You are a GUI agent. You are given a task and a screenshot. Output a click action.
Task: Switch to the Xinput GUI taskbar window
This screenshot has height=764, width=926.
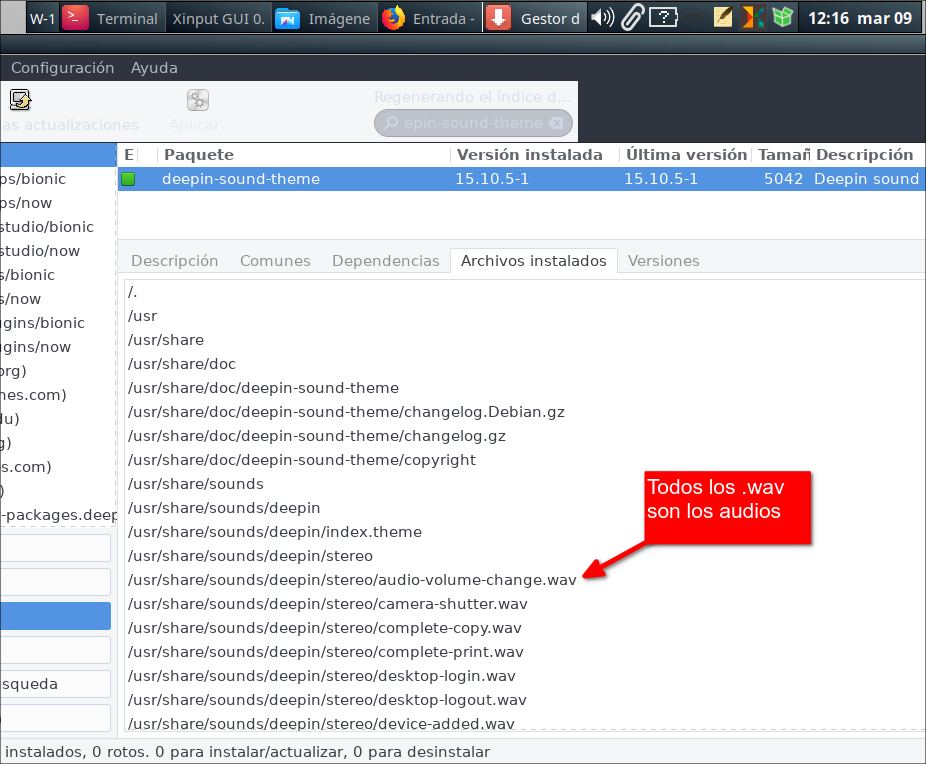(218, 18)
